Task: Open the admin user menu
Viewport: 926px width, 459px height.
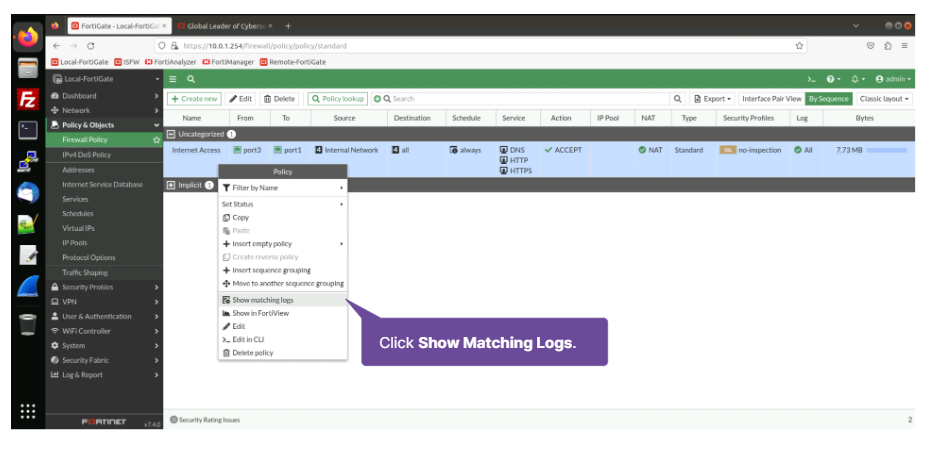Action: pyautogui.click(x=894, y=79)
